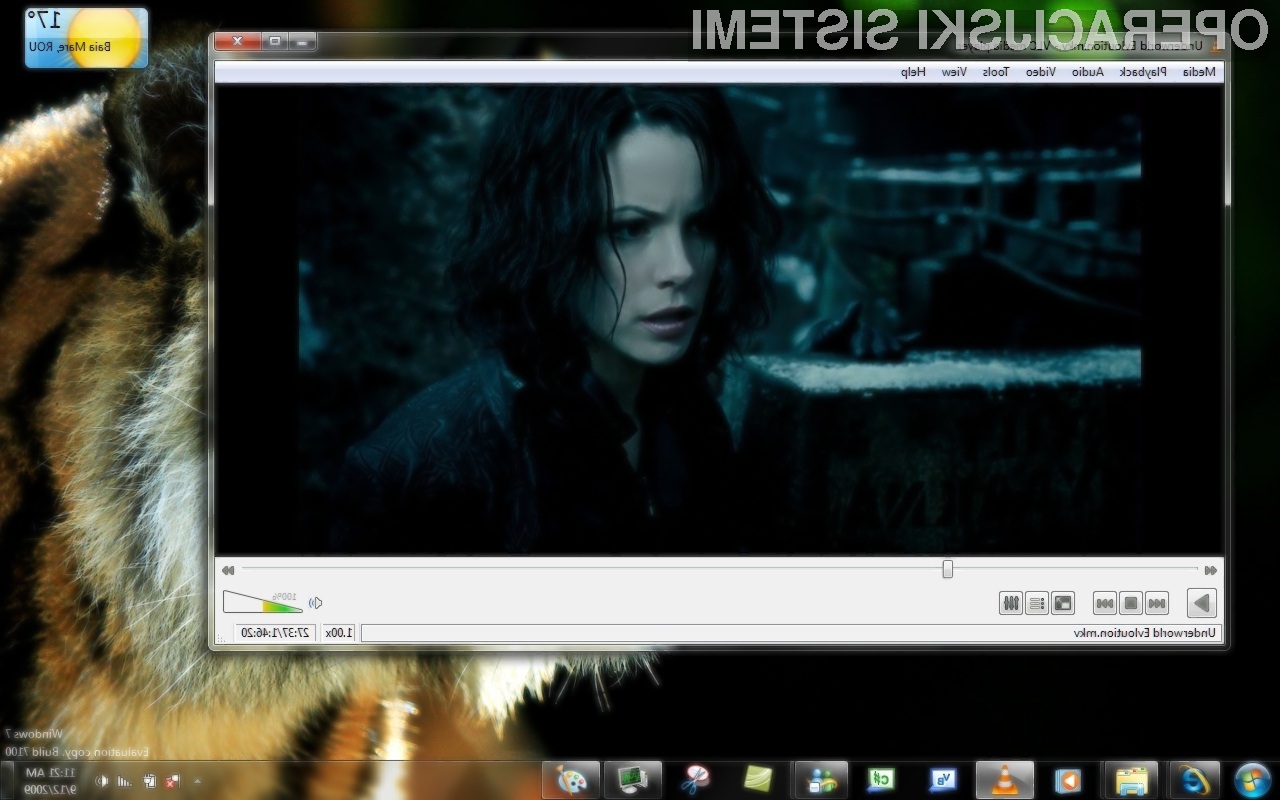Image resolution: width=1280 pixels, height=800 pixels.
Task: Open the Visual Basic taskbar icon
Action: click(943, 780)
